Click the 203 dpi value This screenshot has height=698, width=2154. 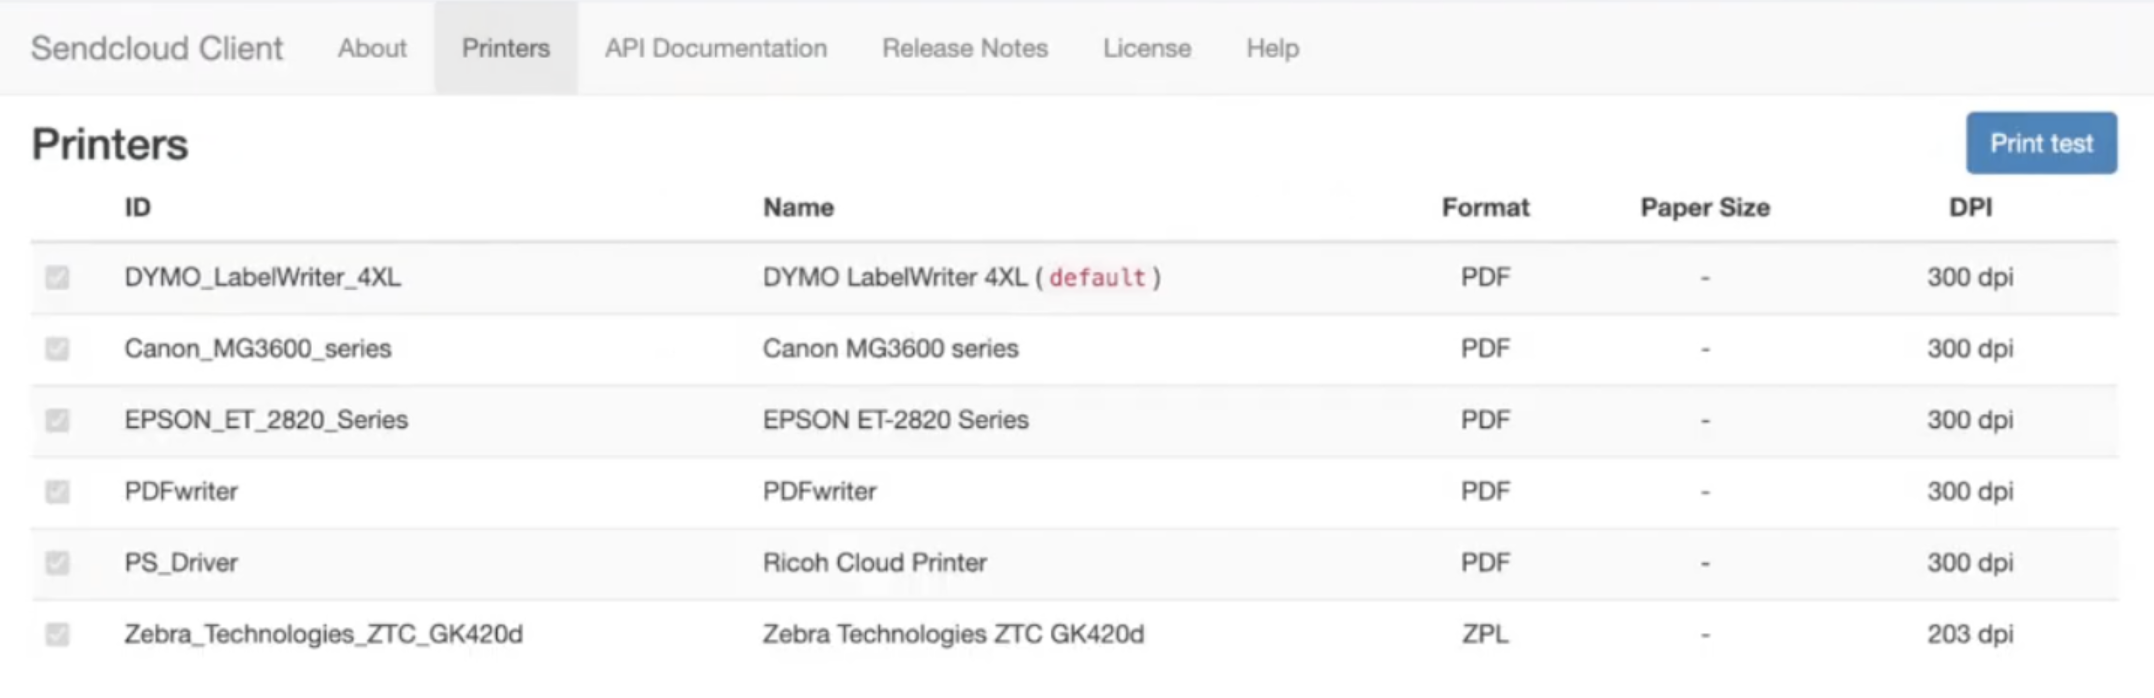1970,634
